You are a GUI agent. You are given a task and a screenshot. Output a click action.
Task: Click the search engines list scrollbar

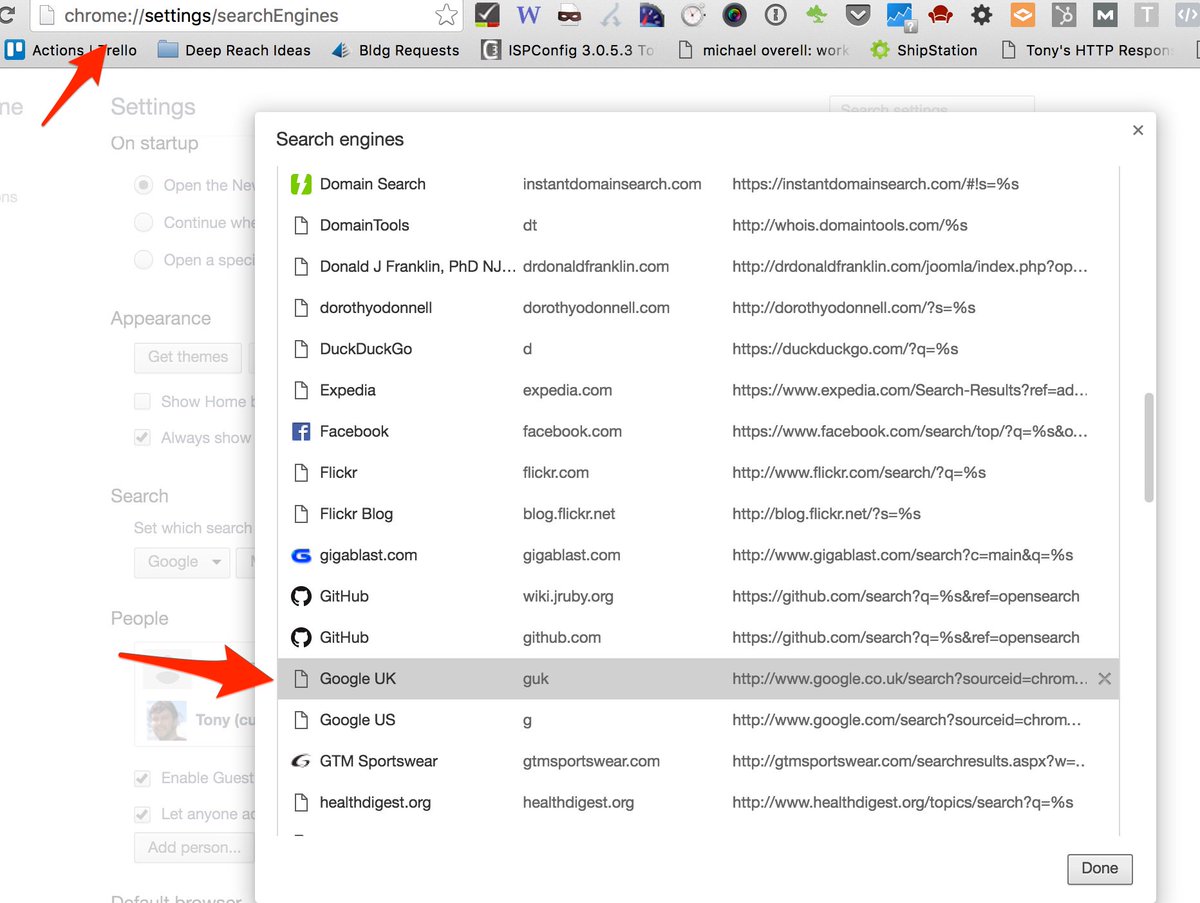pos(1149,447)
